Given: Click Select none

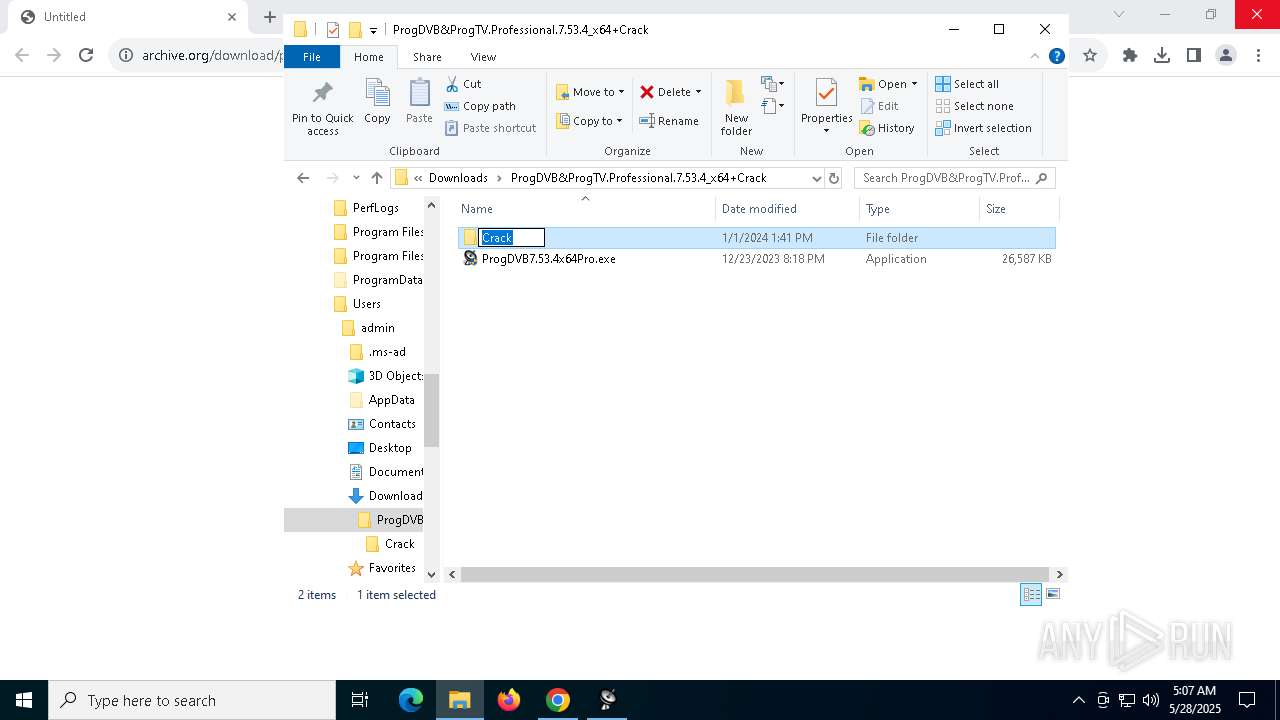Looking at the screenshot, I should point(974,106).
